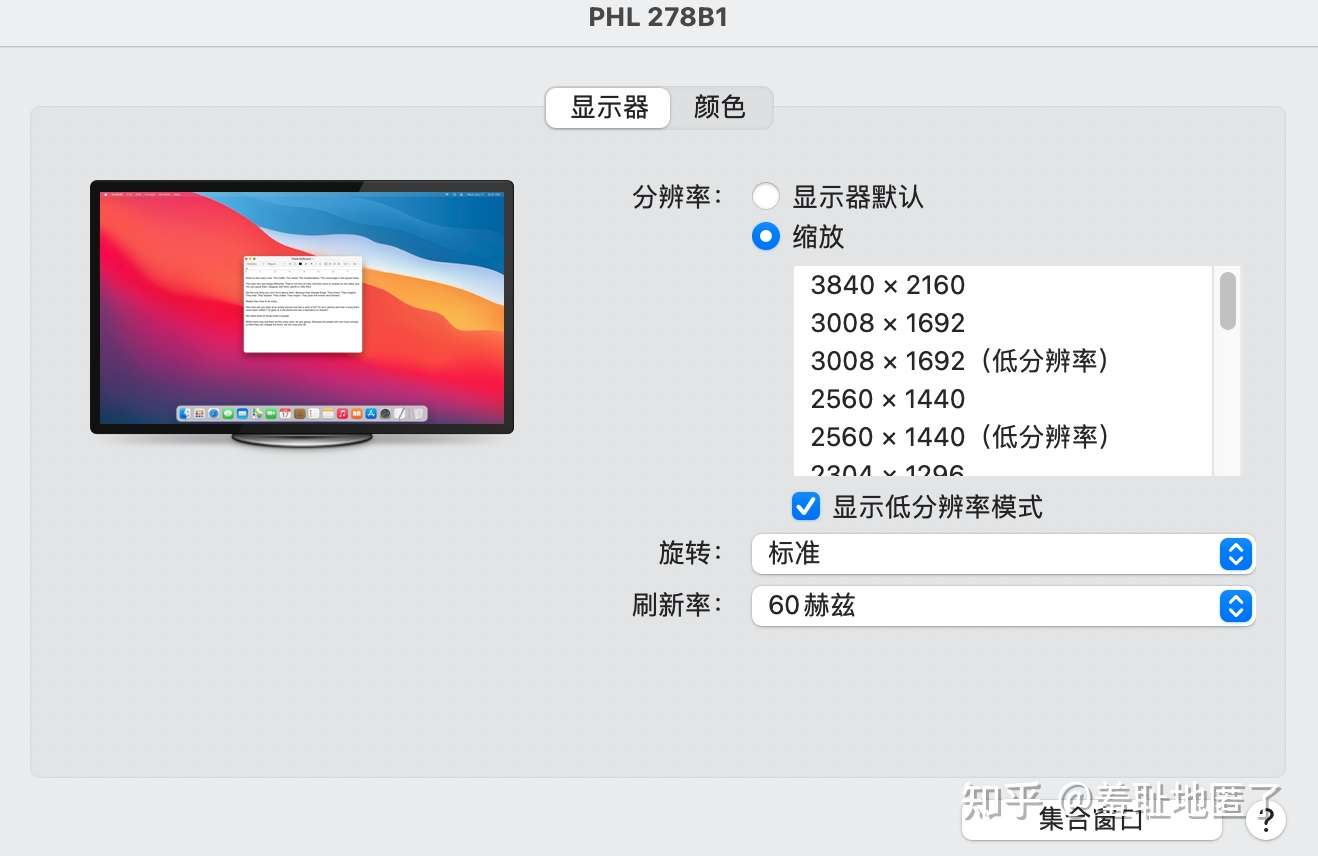Click the 集合窗口 button
This screenshot has height=856, width=1318.
tap(1092, 818)
